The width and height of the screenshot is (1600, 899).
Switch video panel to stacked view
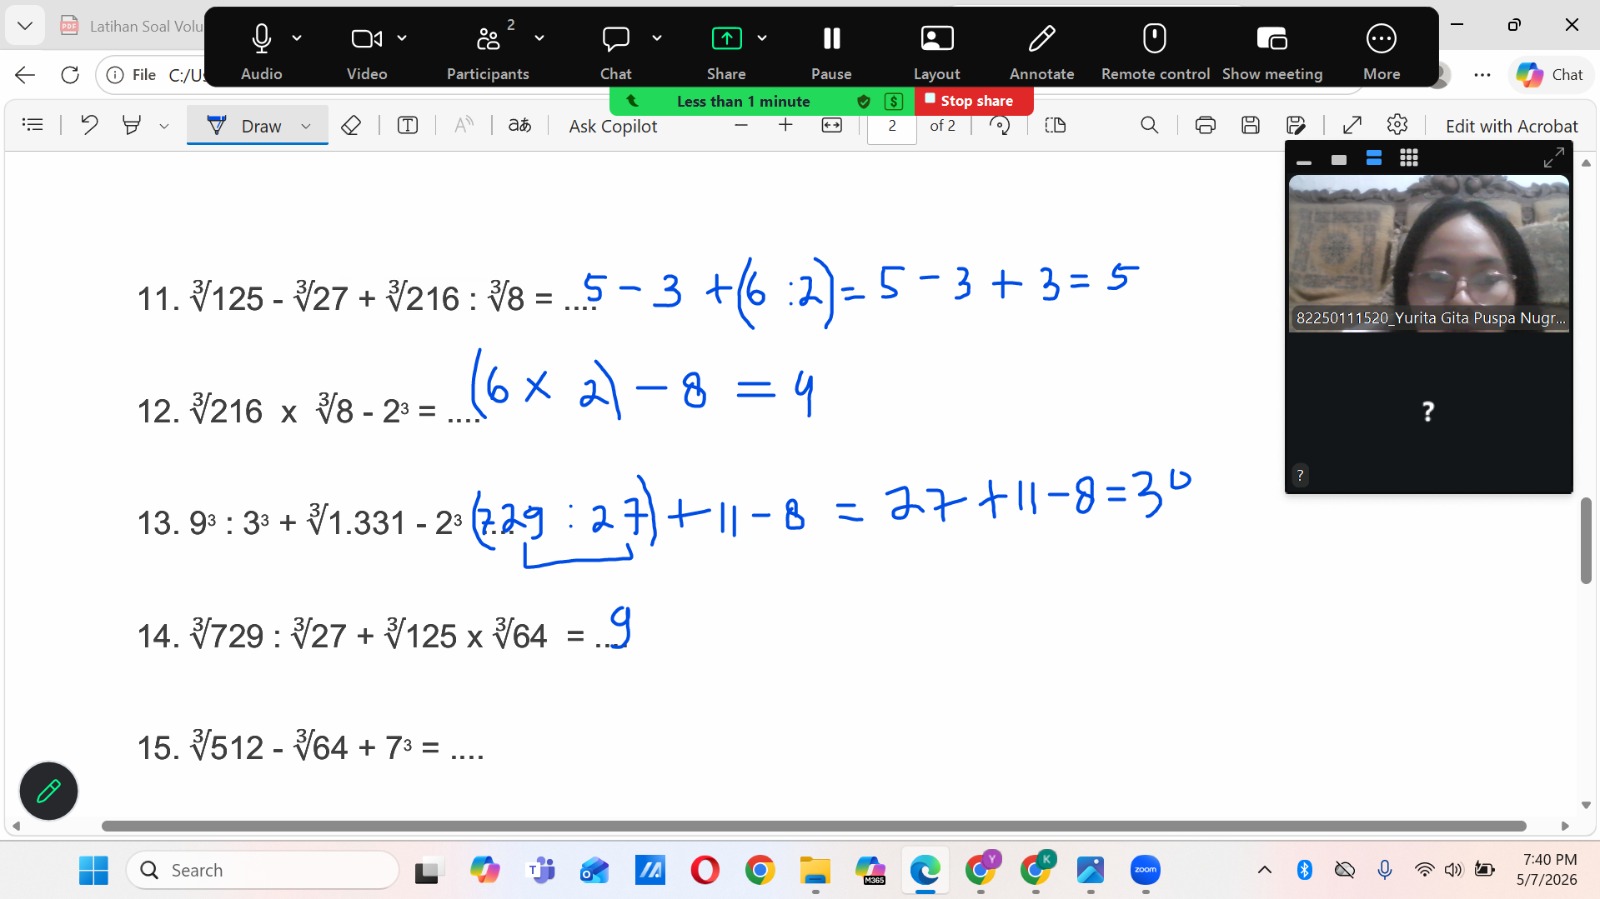(1374, 158)
